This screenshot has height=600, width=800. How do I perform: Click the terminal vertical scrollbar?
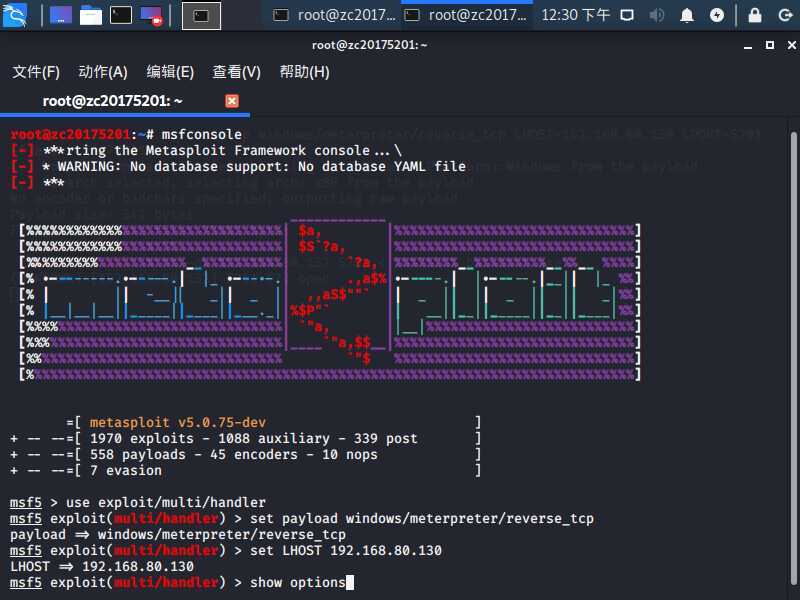point(794,357)
